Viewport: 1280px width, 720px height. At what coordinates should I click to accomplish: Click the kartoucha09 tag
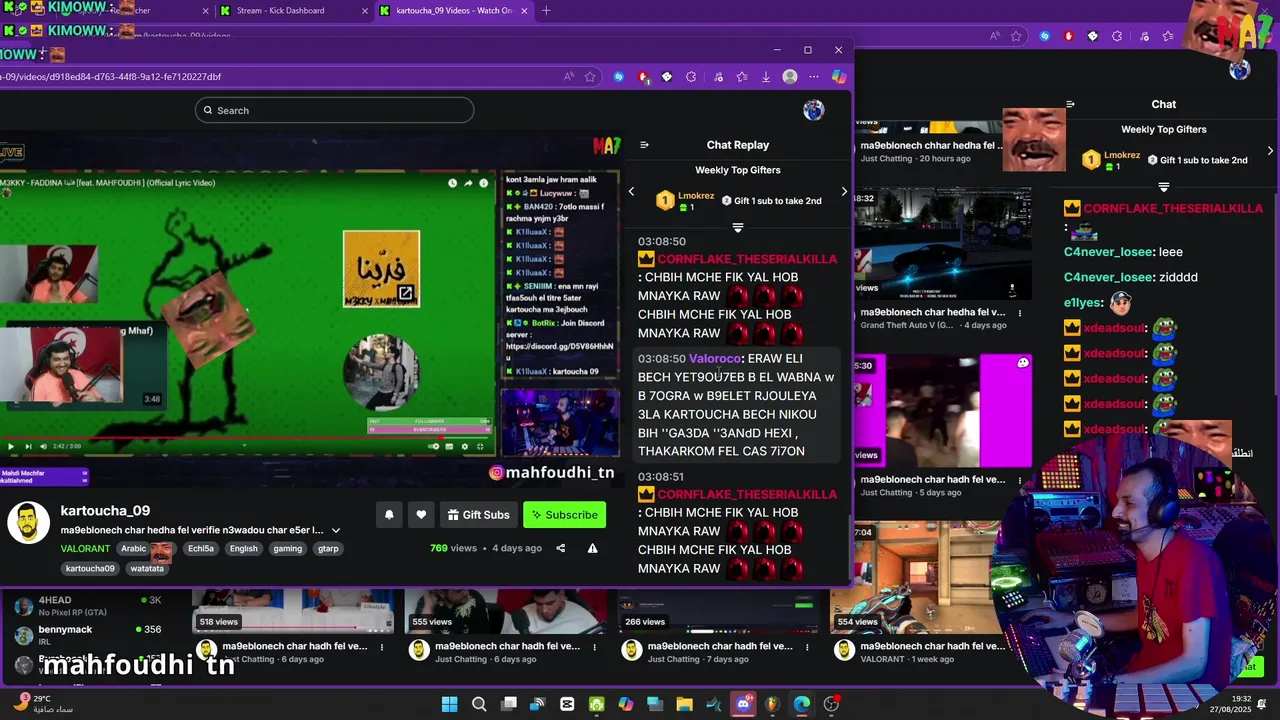90,568
